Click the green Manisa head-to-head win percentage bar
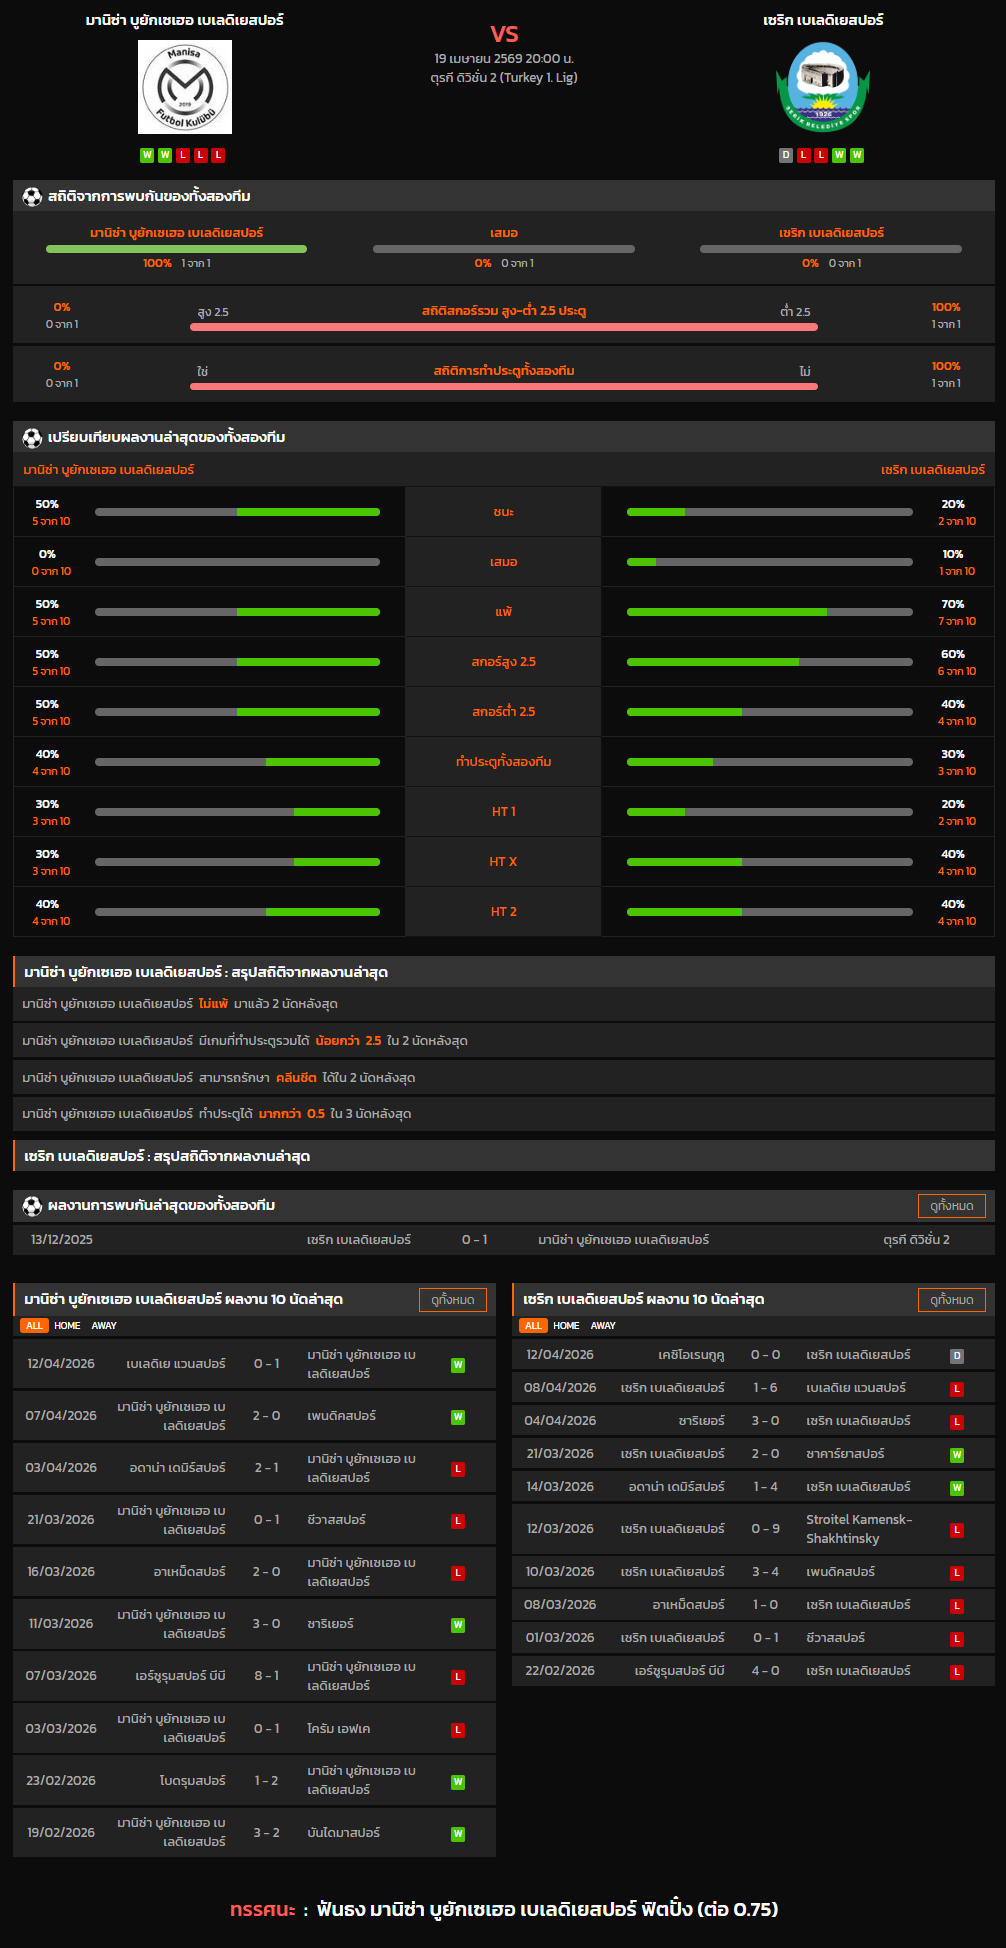The height and width of the screenshot is (1948, 1006). tap(176, 249)
